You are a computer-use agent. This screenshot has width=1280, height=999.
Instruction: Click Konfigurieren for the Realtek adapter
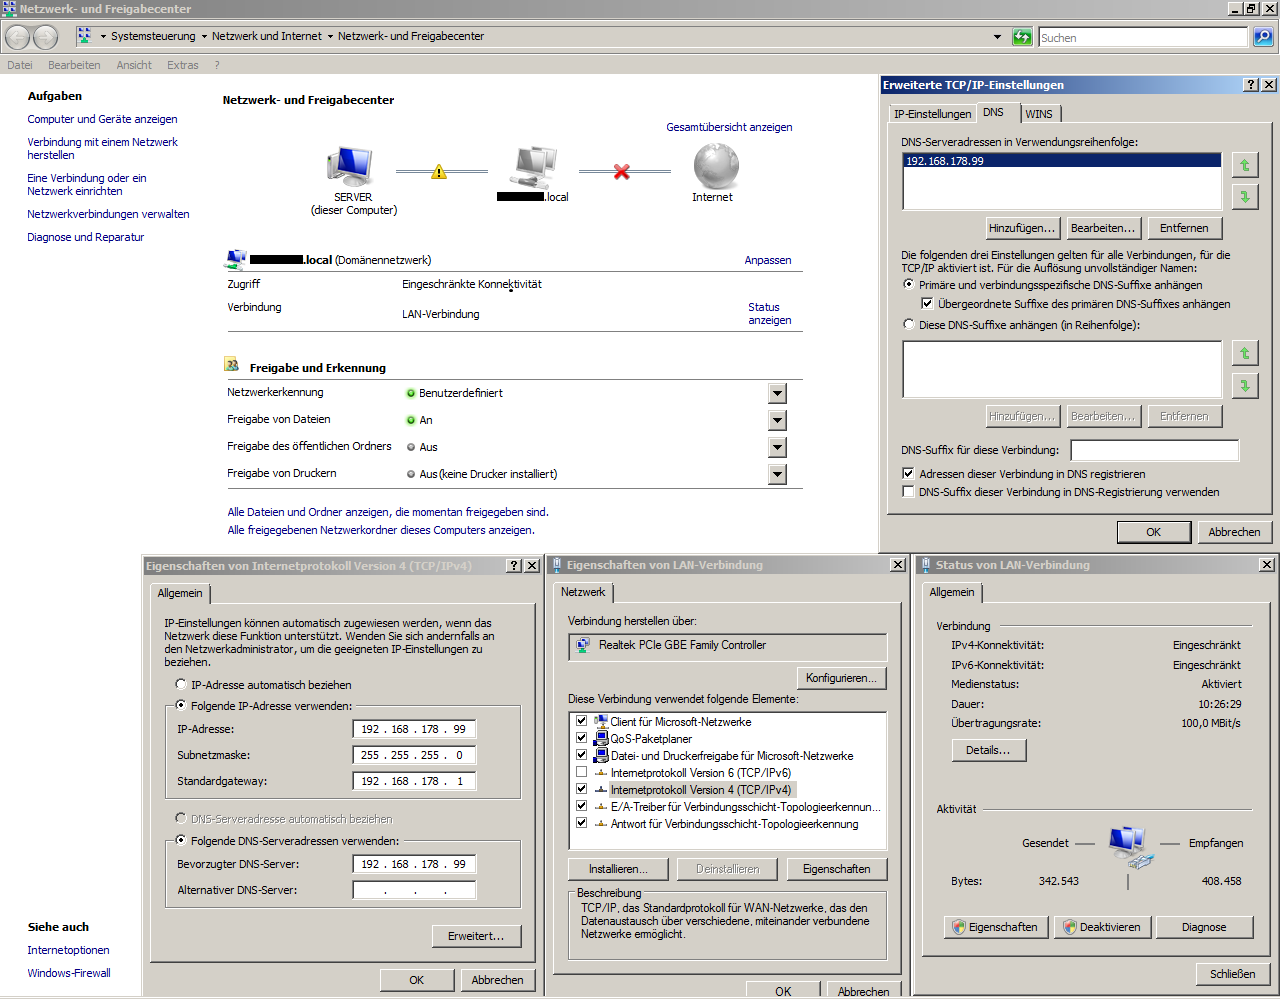pos(841,678)
